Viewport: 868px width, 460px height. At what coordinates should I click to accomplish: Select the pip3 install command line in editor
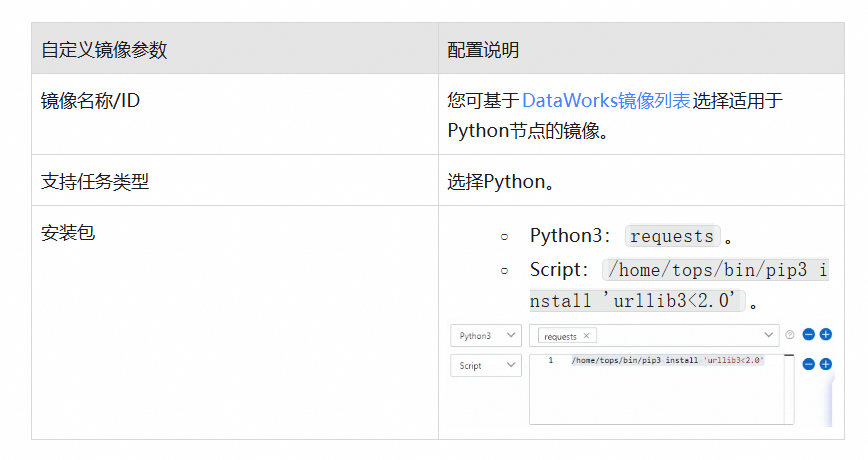pos(668,360)
